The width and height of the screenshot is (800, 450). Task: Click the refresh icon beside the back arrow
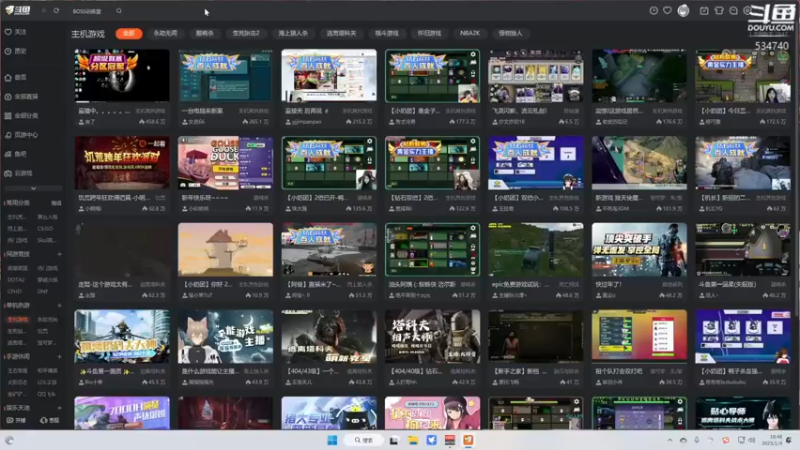click(56, 10)
